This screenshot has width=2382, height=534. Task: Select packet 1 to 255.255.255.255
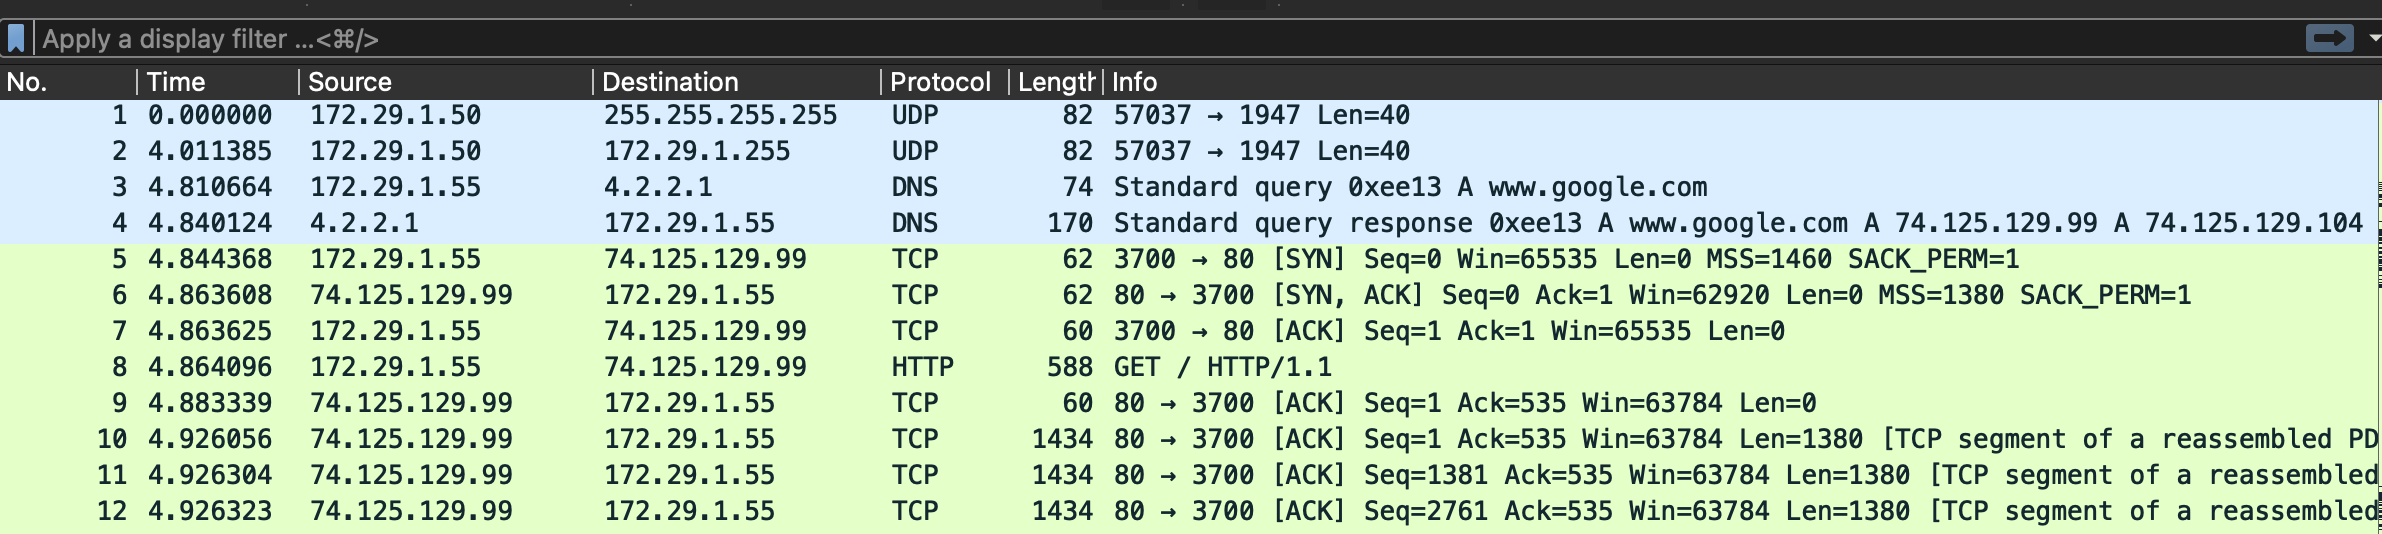tap(1190, 115)
